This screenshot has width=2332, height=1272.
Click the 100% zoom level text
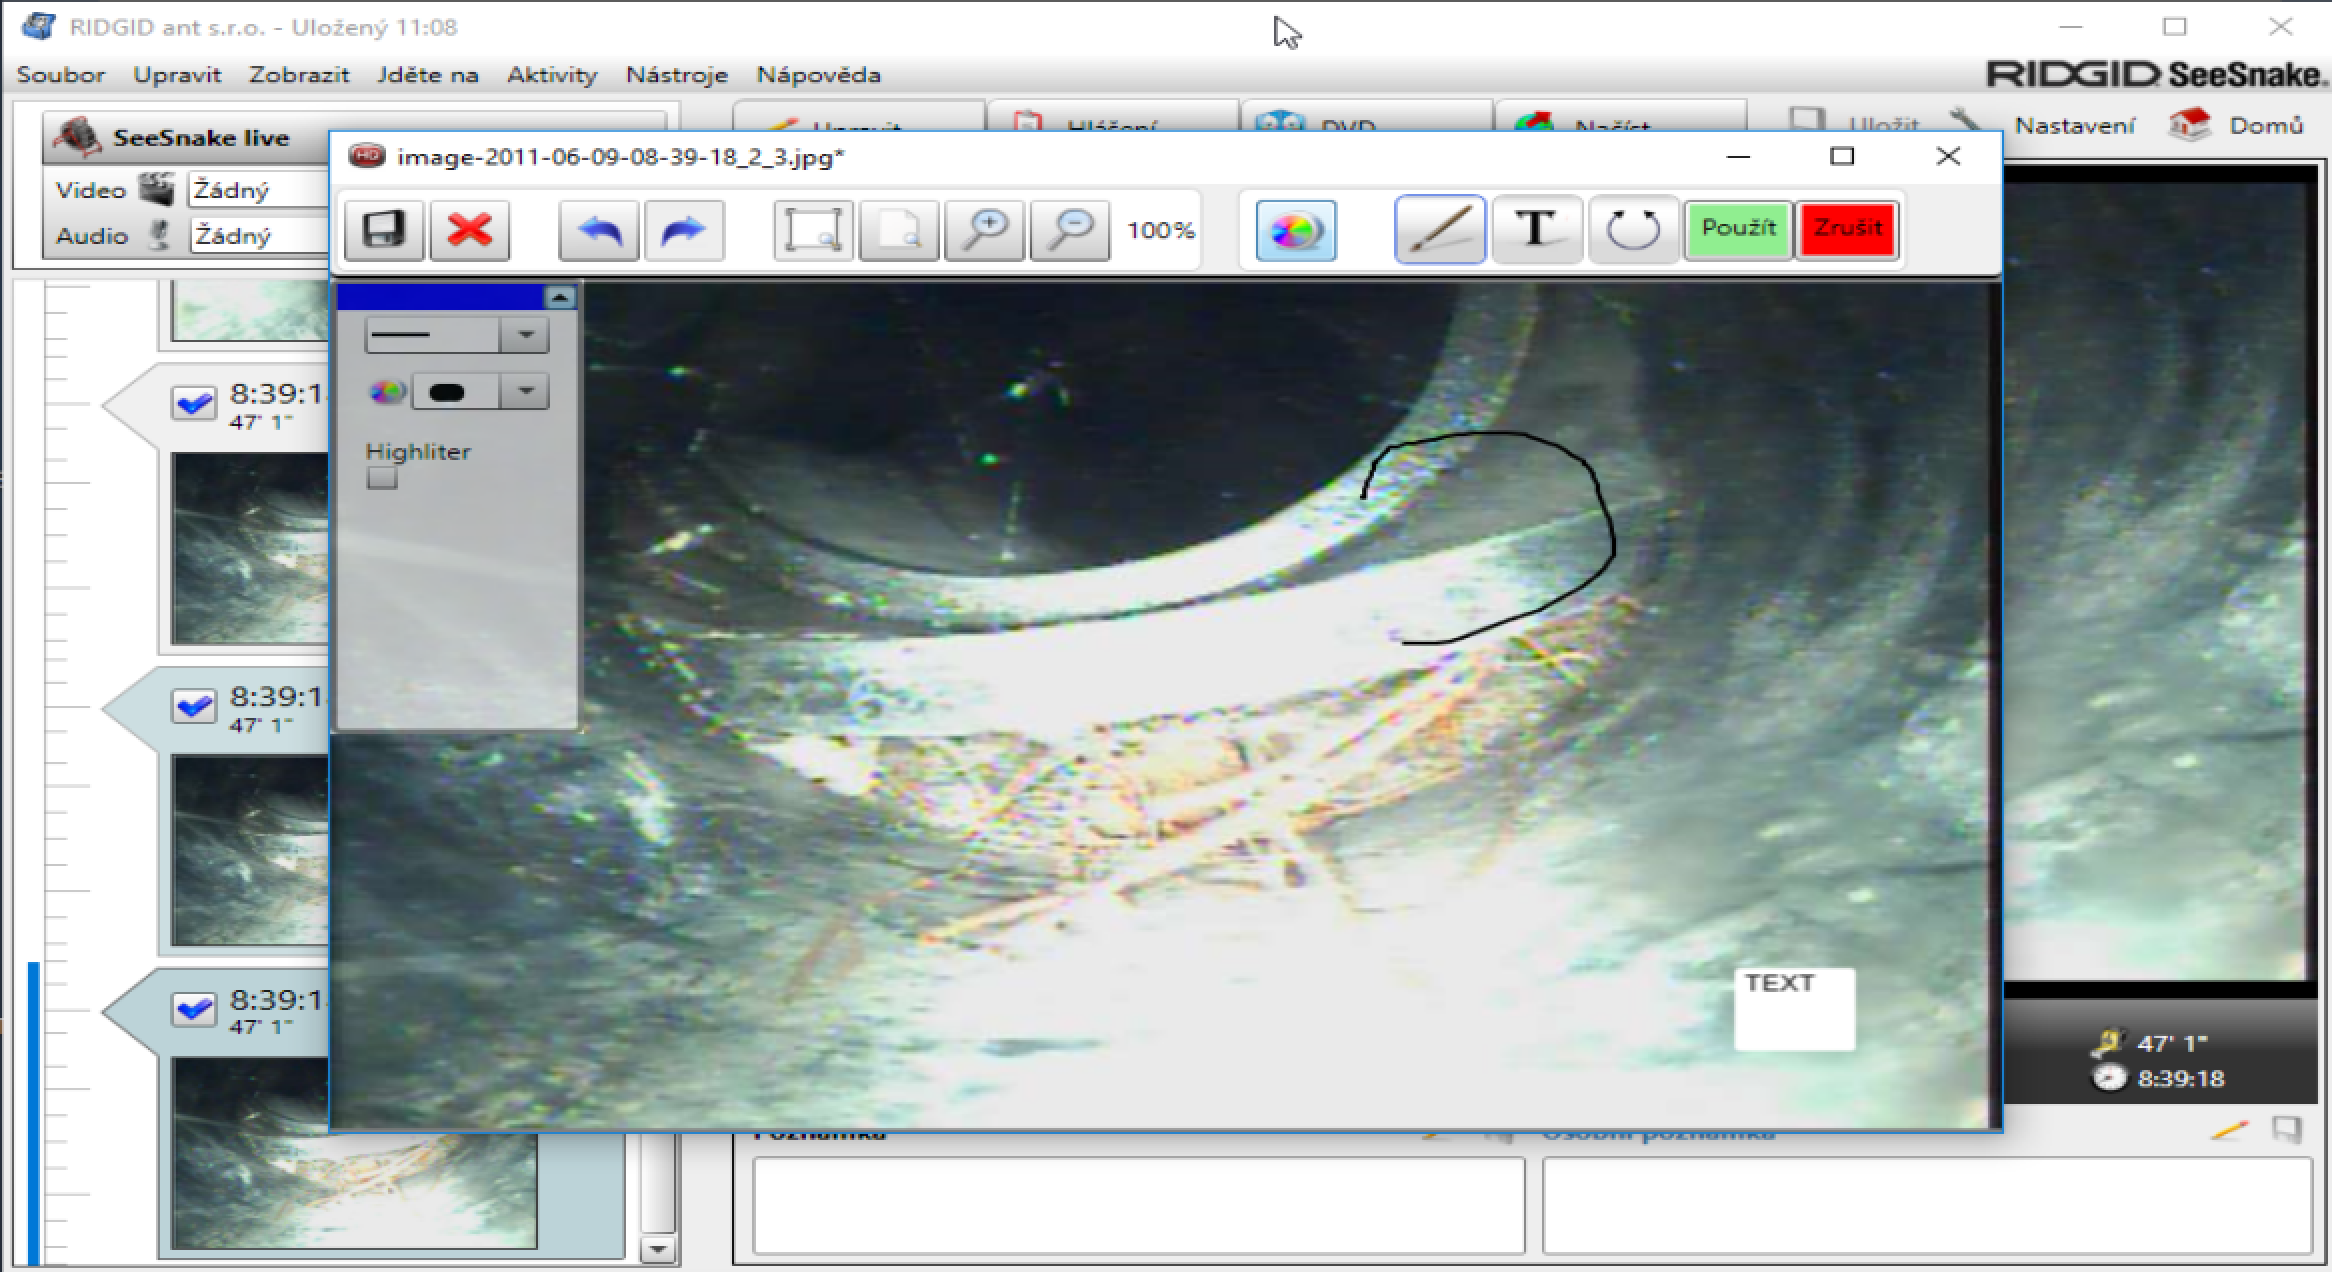pyautogui.click(x=1160, y=230)
